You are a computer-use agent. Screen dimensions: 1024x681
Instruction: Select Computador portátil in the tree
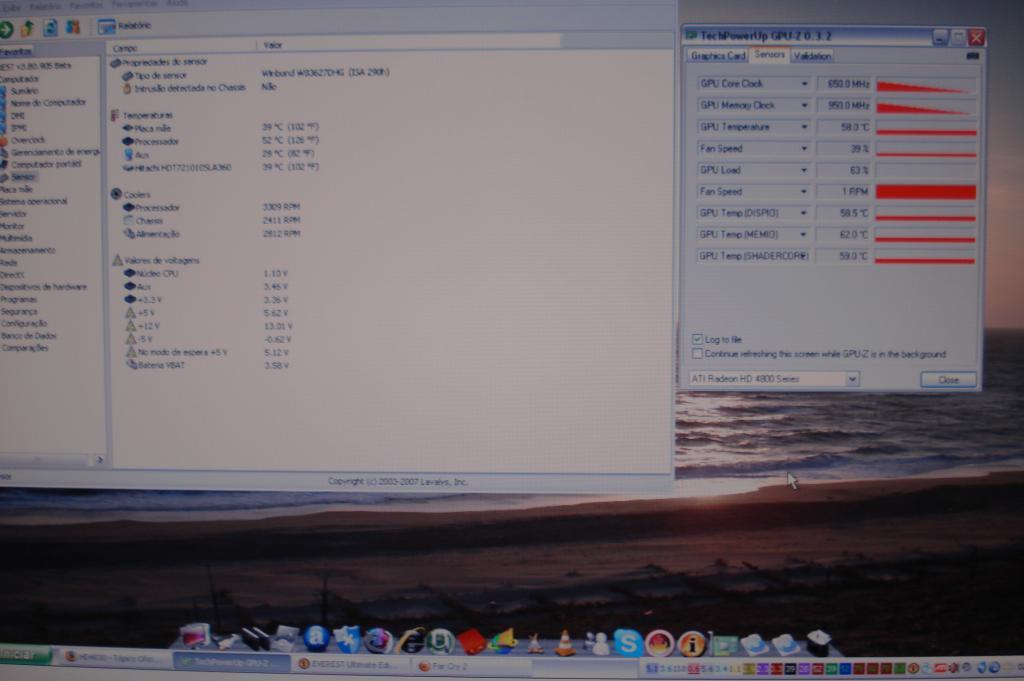(46, 165)
